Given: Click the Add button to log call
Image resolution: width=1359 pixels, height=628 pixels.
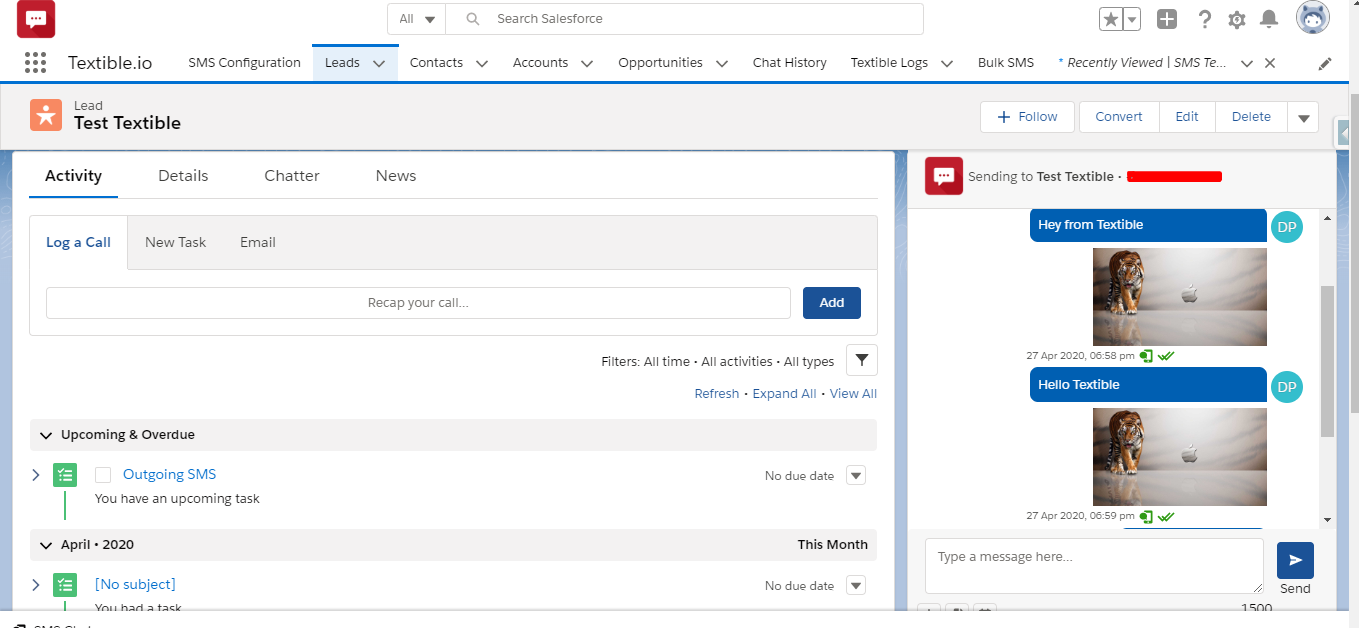Looking at the screenshot, I should pos(832,303).
